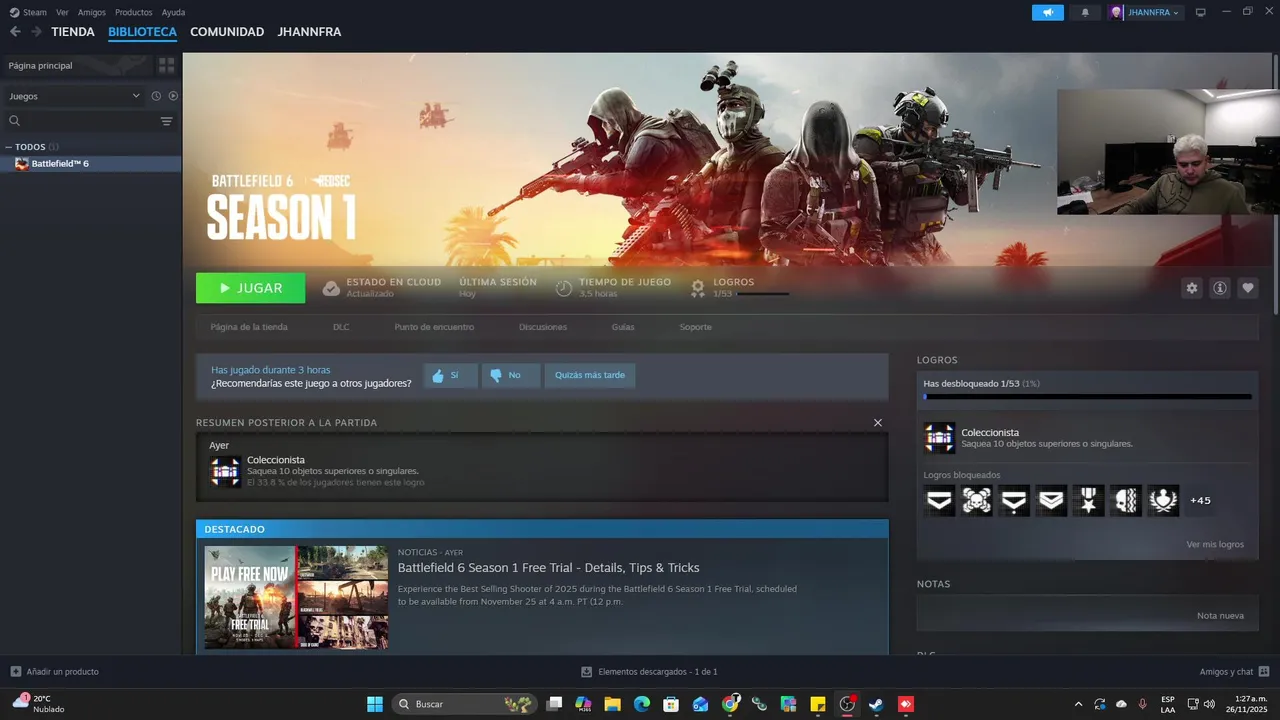1280x720 pixels.
Task: Show game information icon
Action: pyautogui.click(x=1220, y=288)
